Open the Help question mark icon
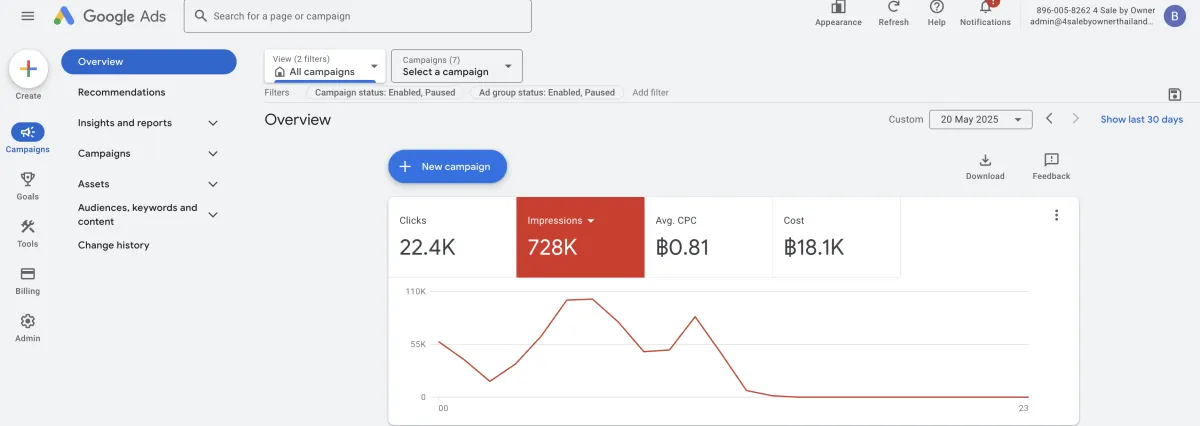Screen dimensions: 1200x426 (937, 7)
